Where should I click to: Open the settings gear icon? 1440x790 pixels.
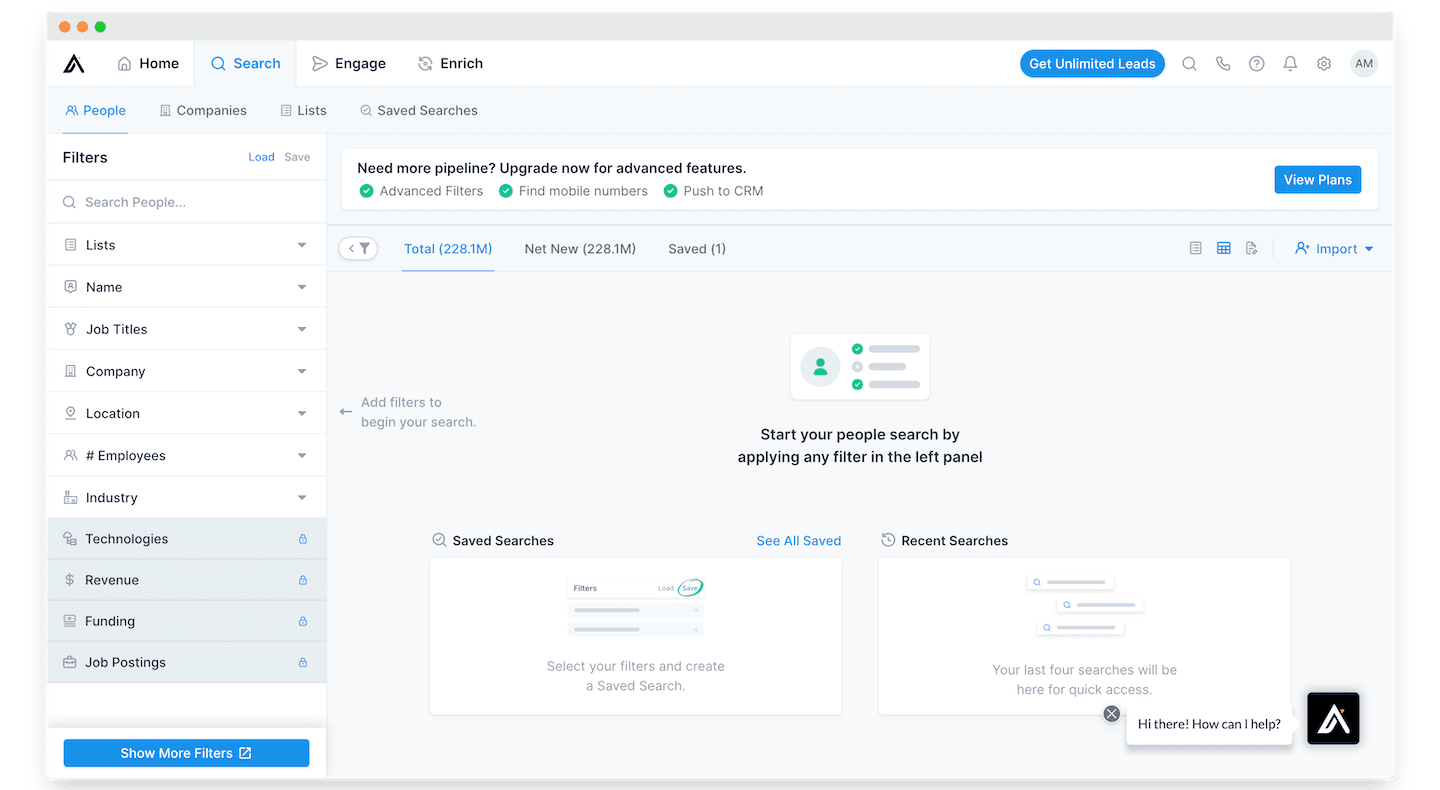tap(1324, 63)
